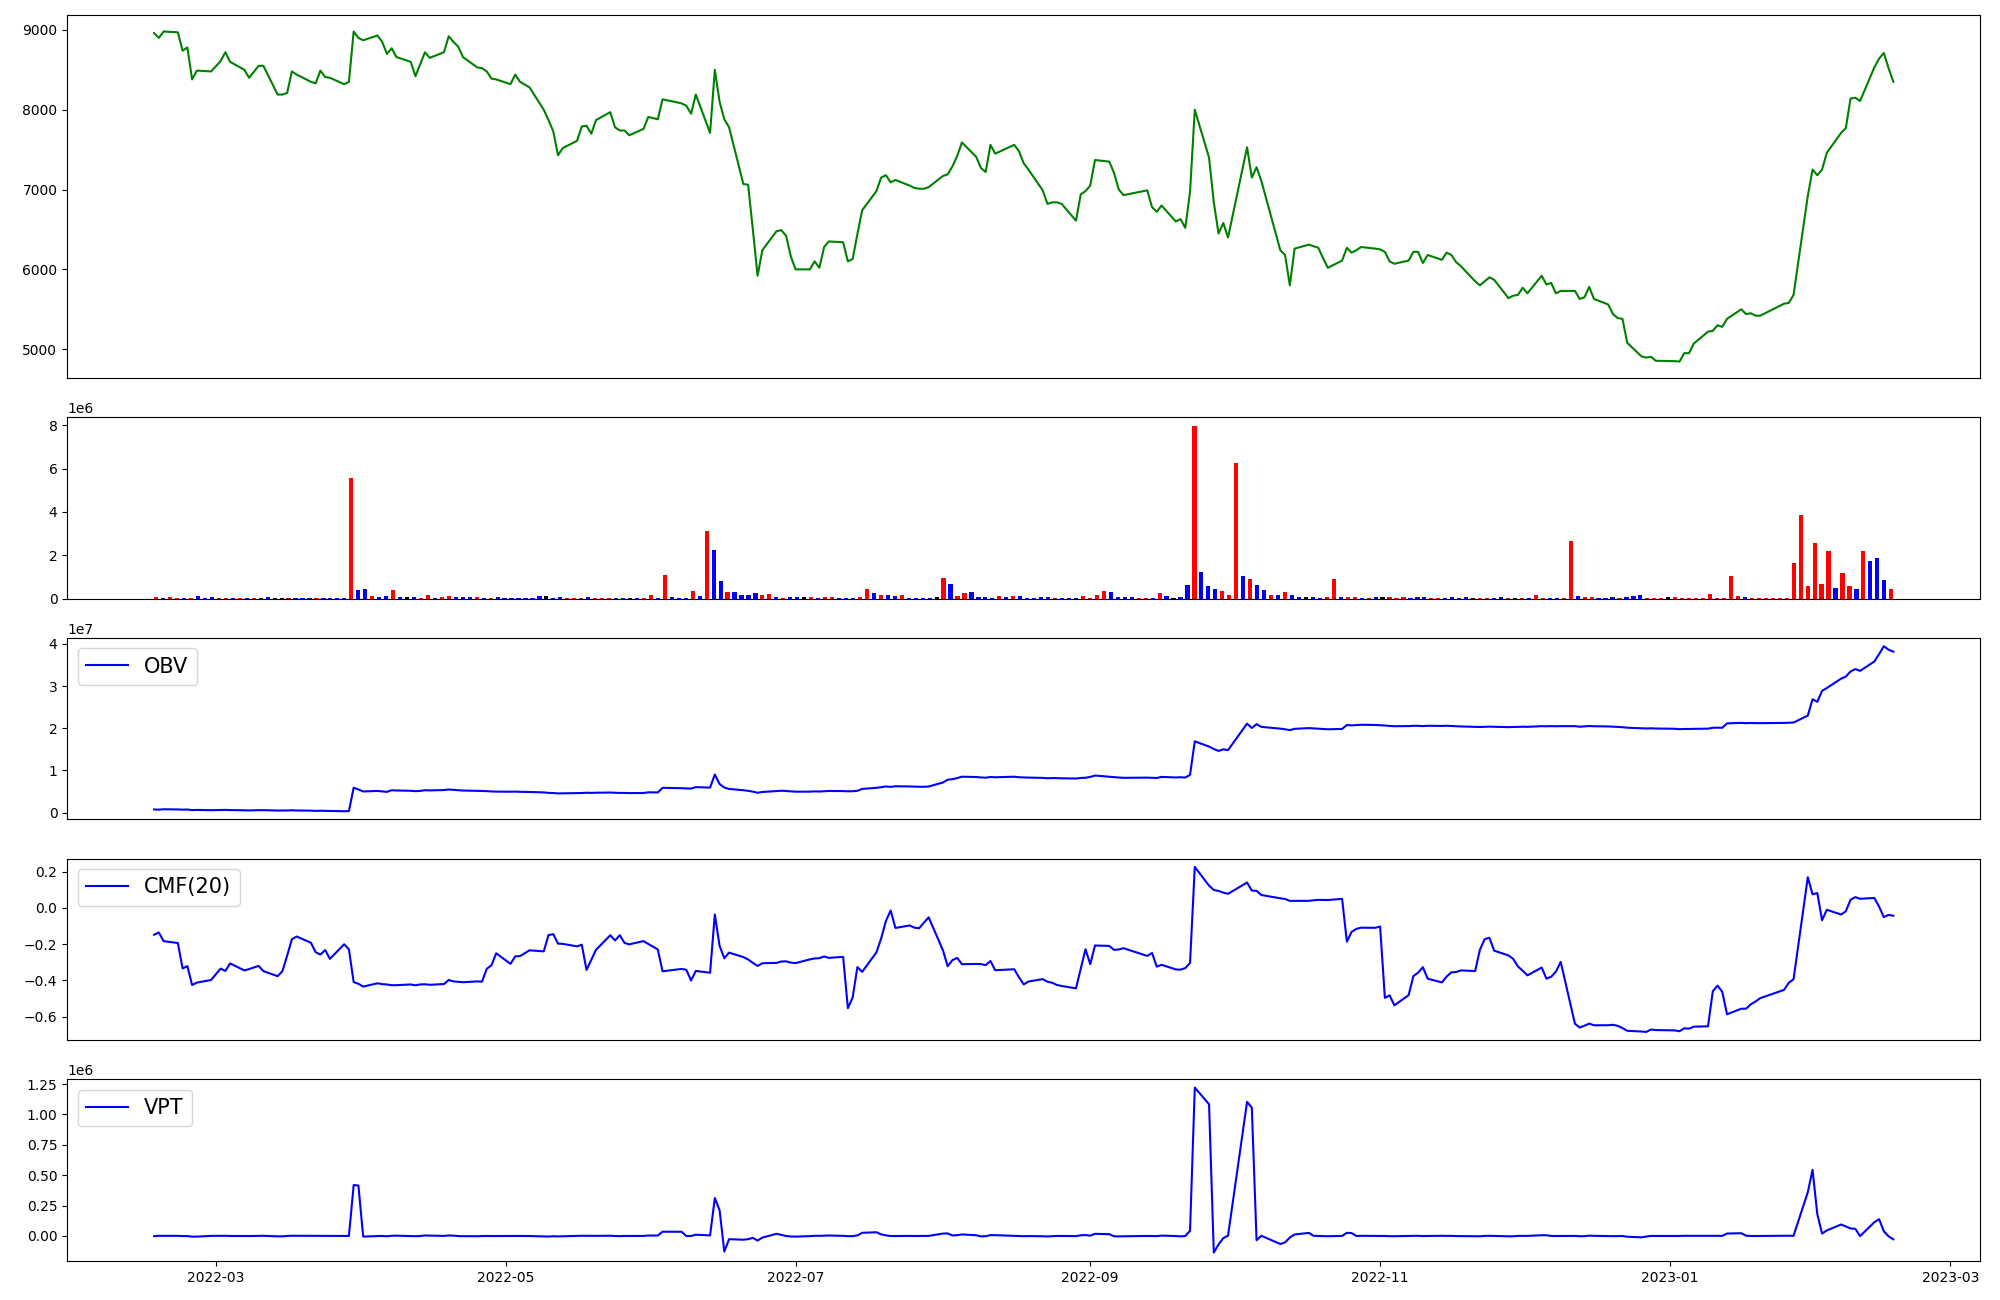
Task: Click the 5000 price axis tick label
Action: point(41,350)
